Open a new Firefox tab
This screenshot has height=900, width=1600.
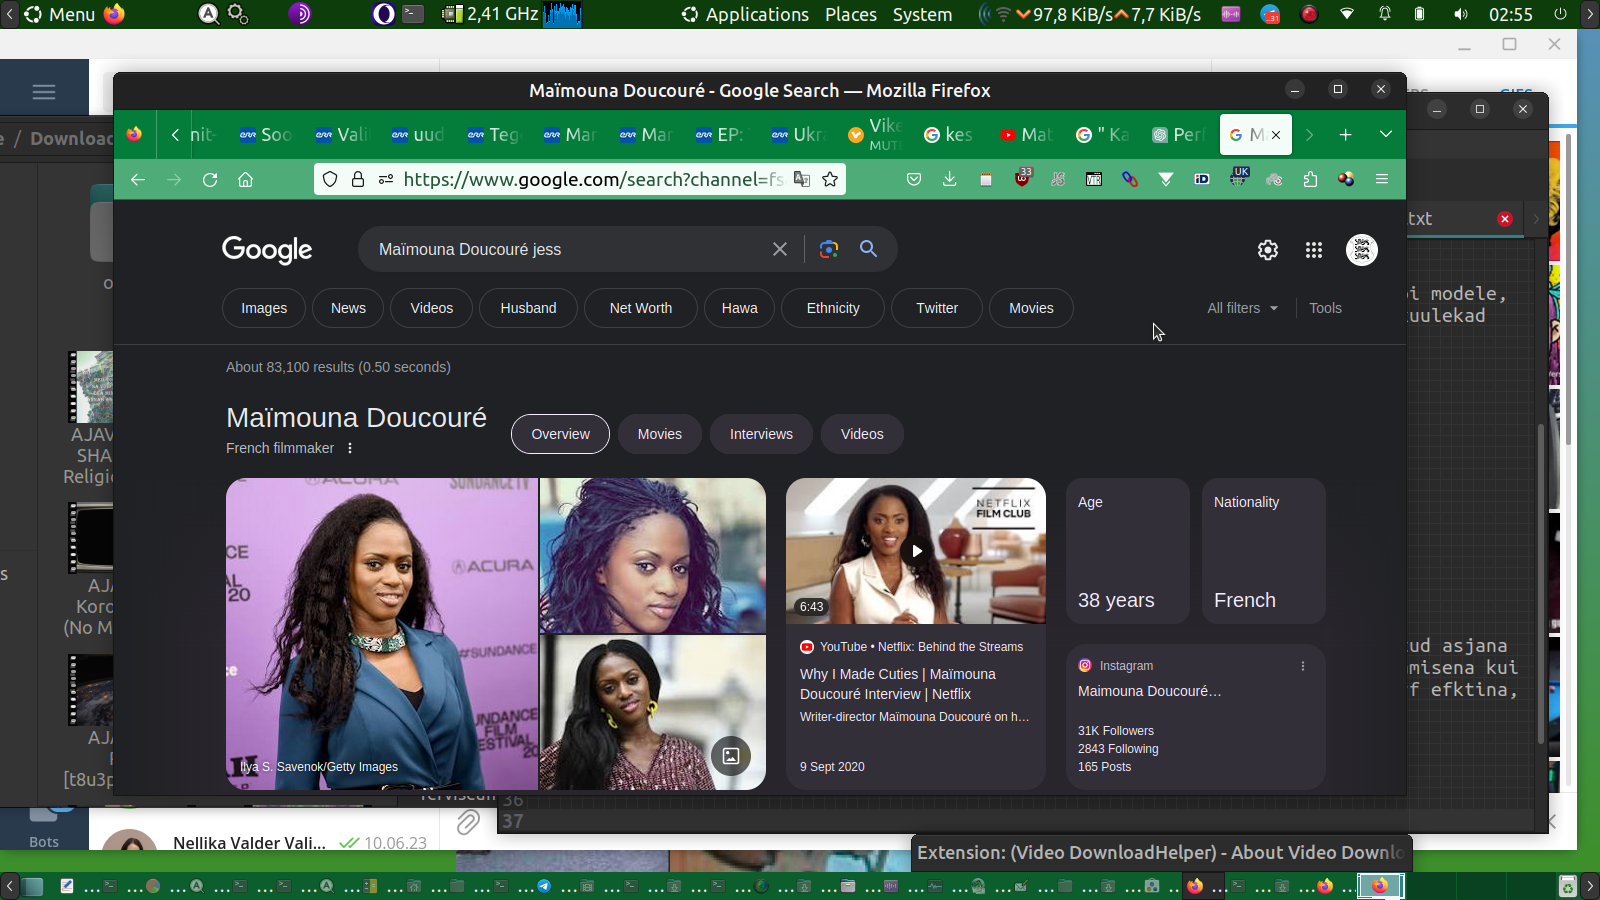(1346, 134)
